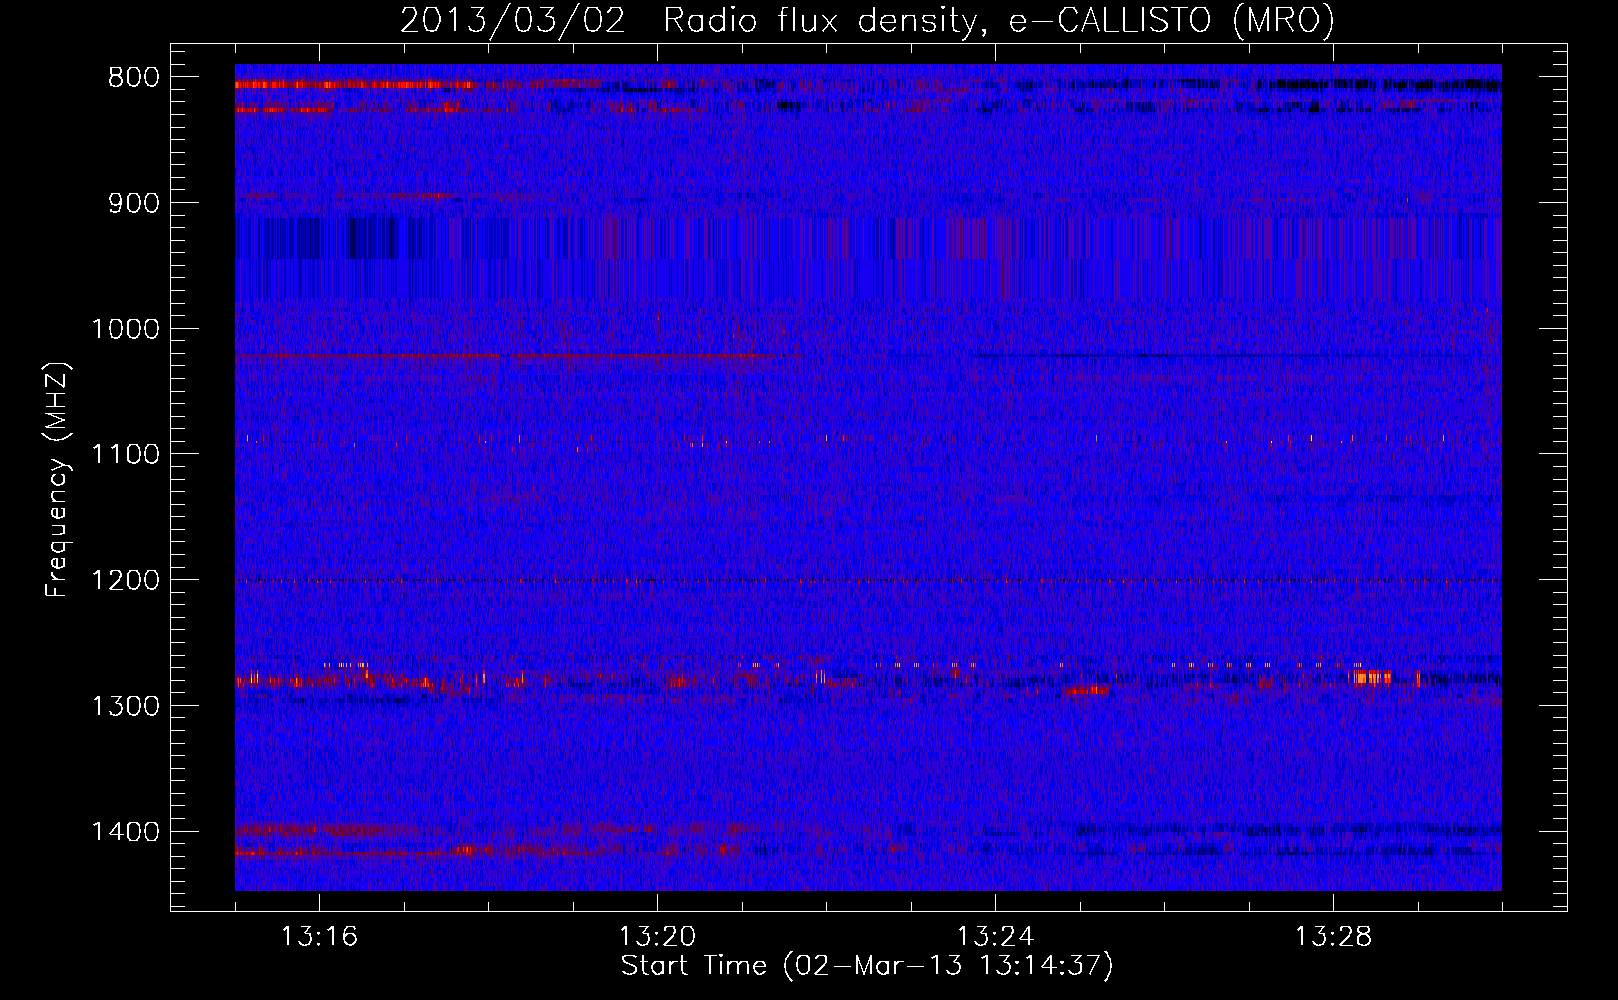This screenshot has width=1618, height=1000.
Task: Click inside the radio spectrogram plot
Action: click(x=868, y=478)
